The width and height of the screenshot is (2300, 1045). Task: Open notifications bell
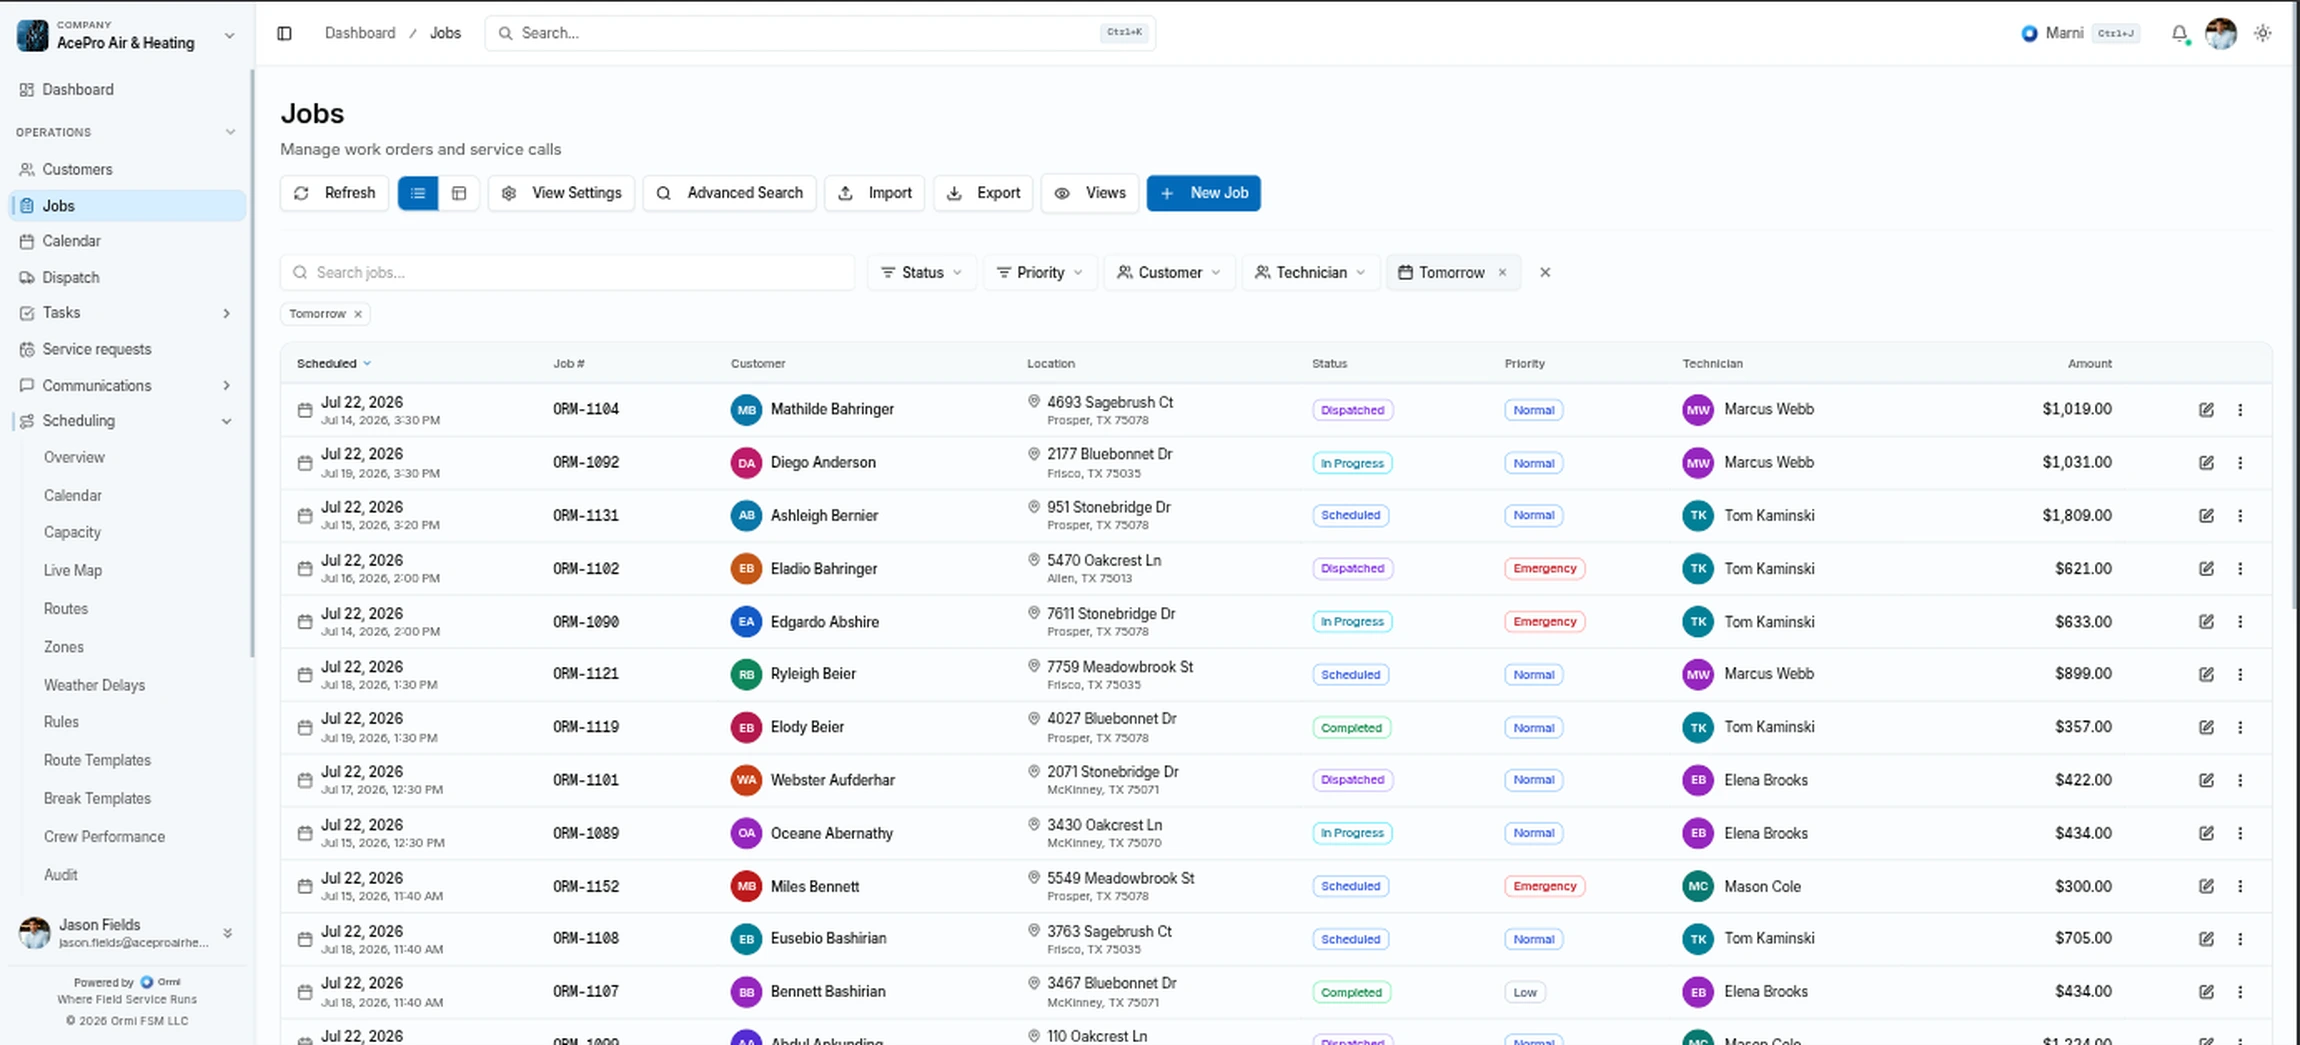(2179, 33)
